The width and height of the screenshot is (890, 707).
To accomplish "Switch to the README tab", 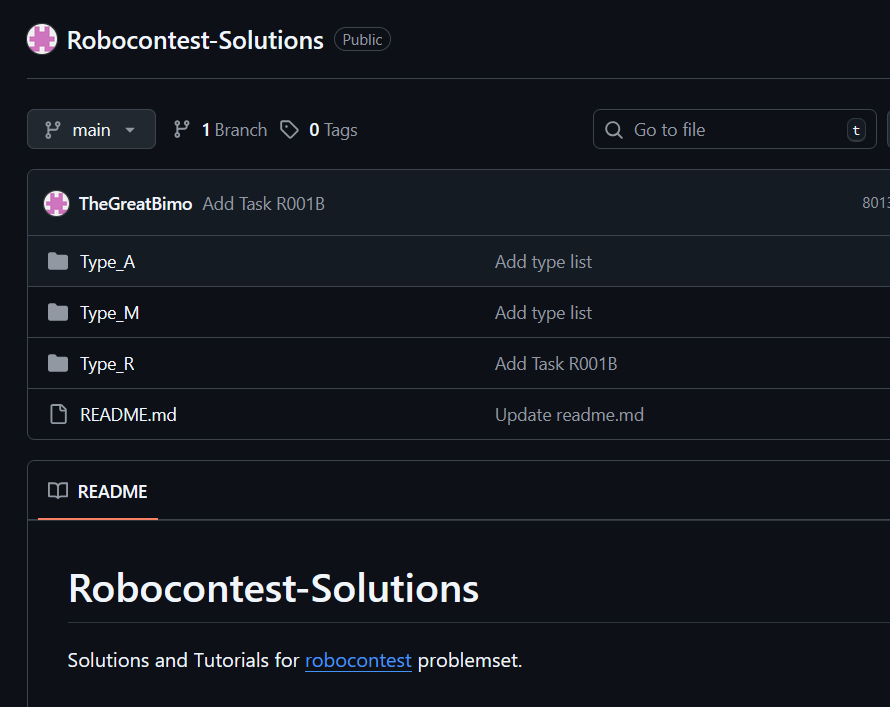I will click(x=112, y=491).
